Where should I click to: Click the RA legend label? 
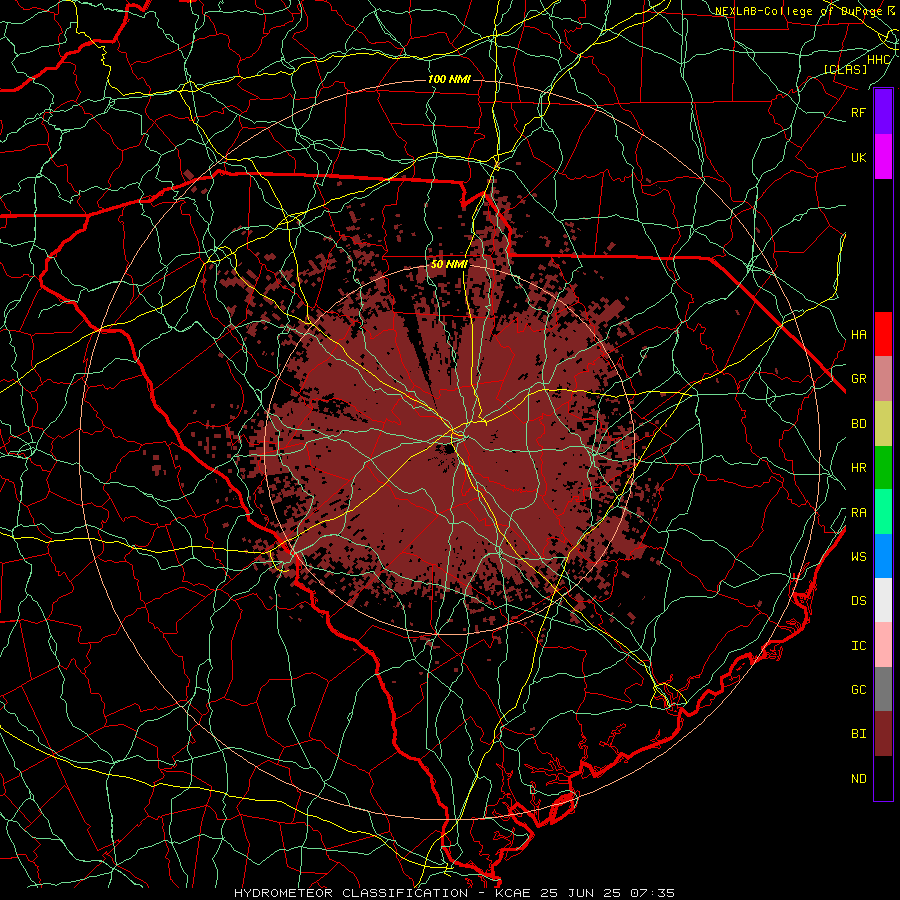click(x=859, y=513)
